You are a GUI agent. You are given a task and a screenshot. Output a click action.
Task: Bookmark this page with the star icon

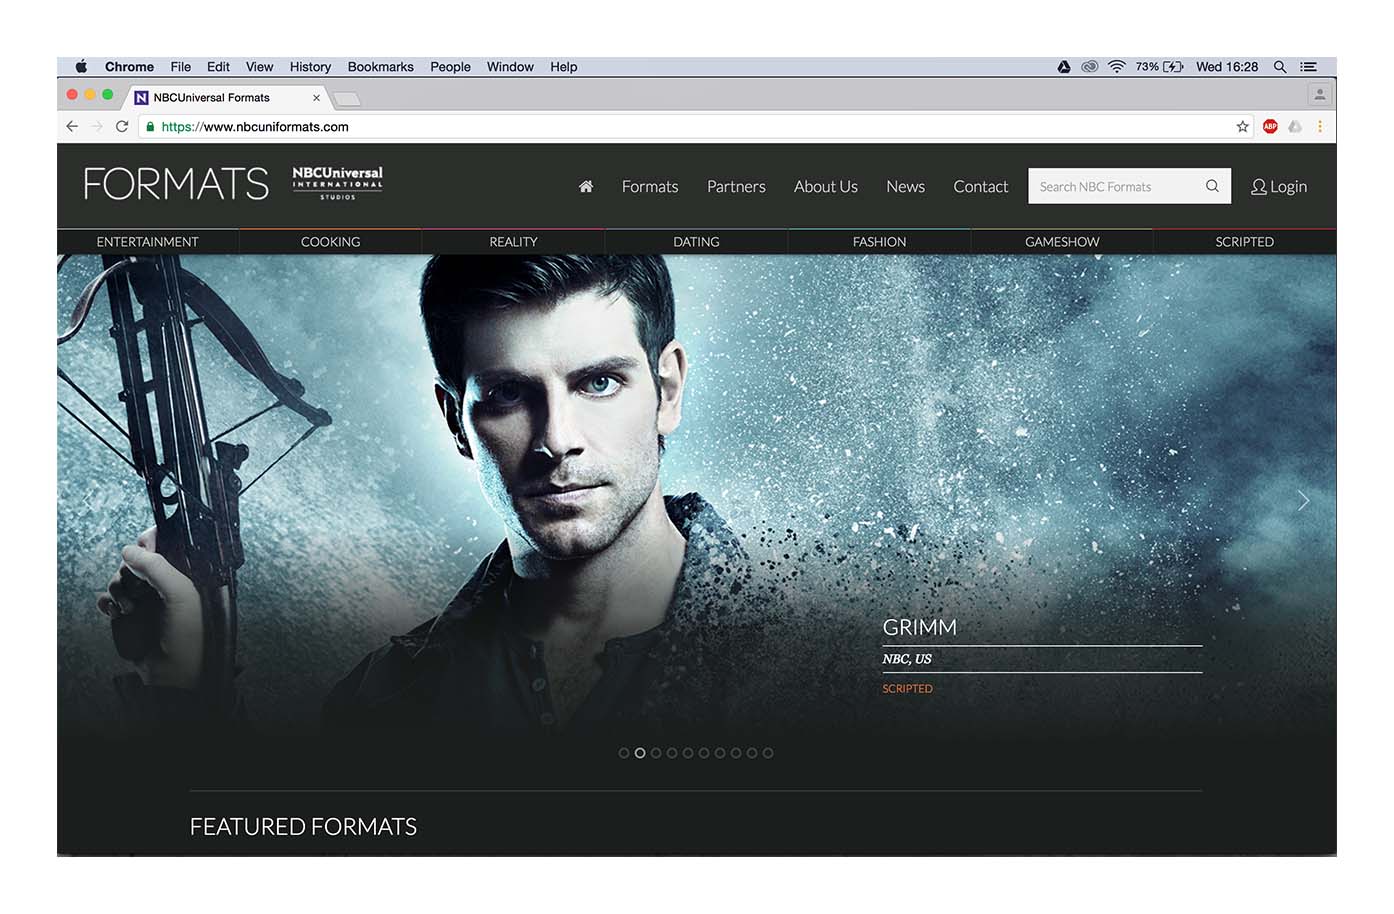pos(1243,126)
